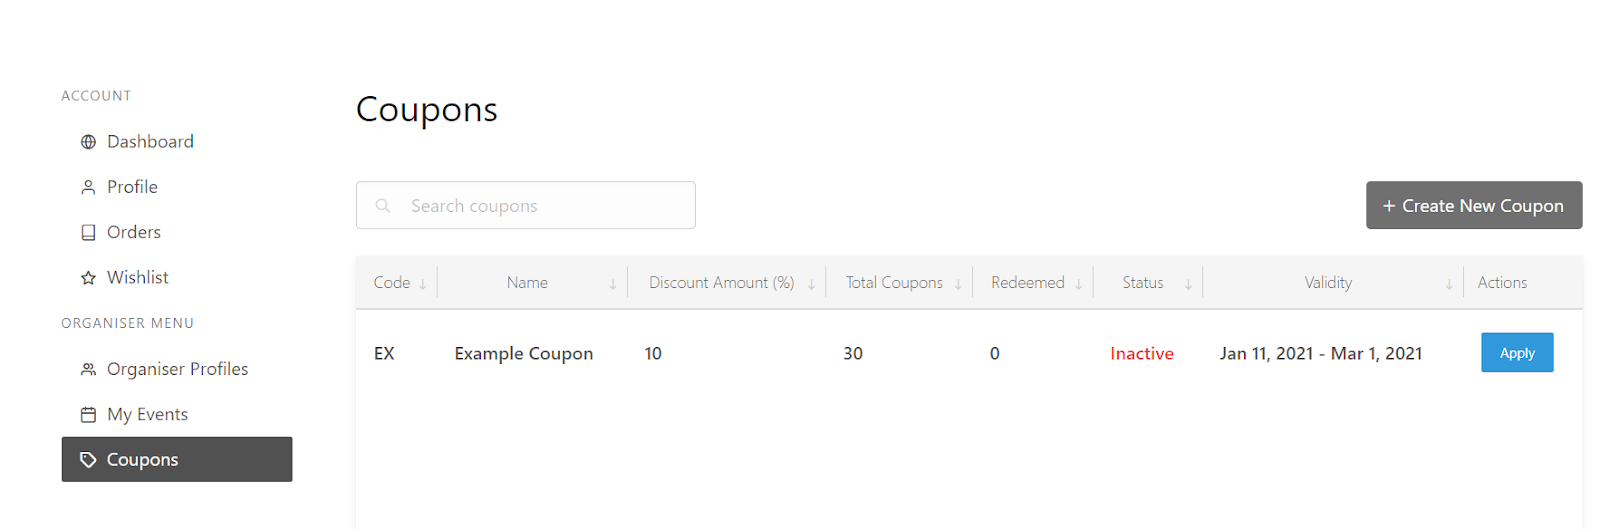Click the Dashboard globe icon
The width and height of the screenshot is (1600, 529).
click(88, 142)
